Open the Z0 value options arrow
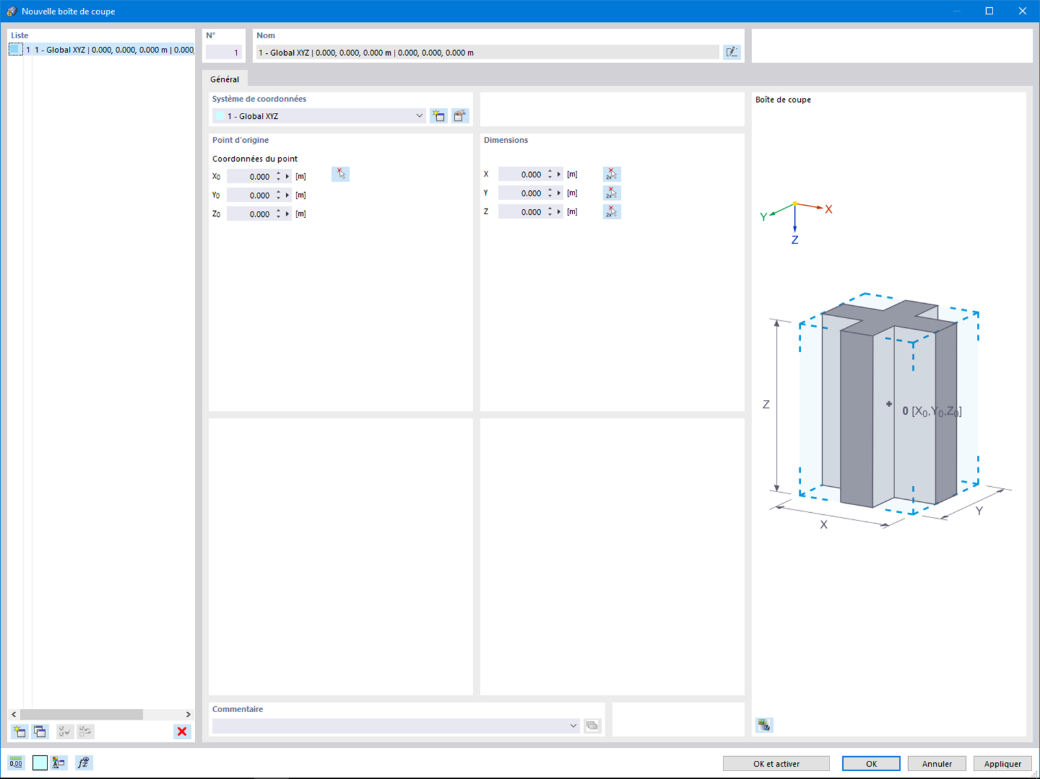The height and width of the screenshot is (779, 1040). tap(287, 214)
